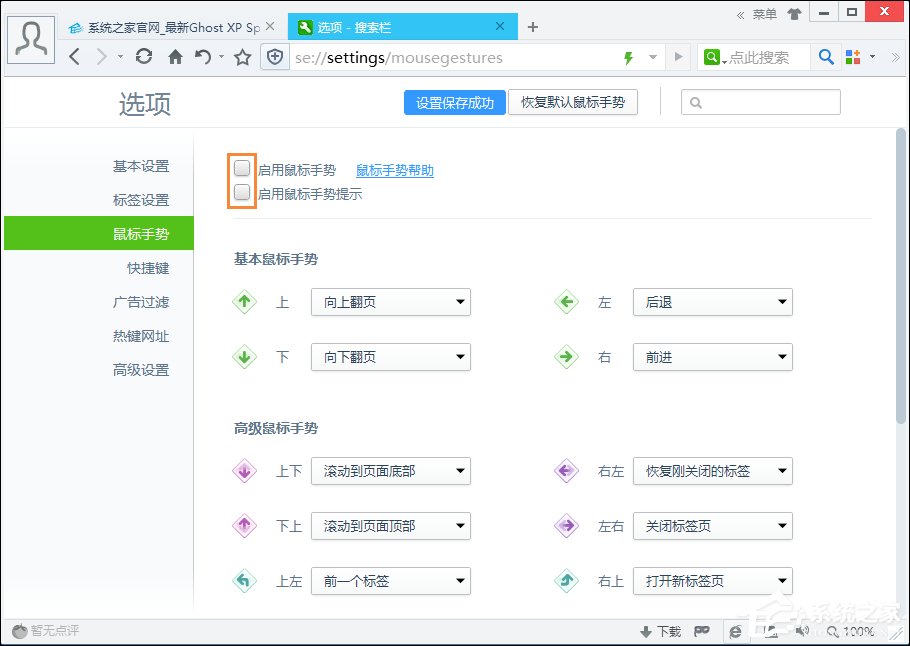The image size is (910, 646).
Task: Open the 鼠标手势帮助 link
Action: click(x=394, y=169)
